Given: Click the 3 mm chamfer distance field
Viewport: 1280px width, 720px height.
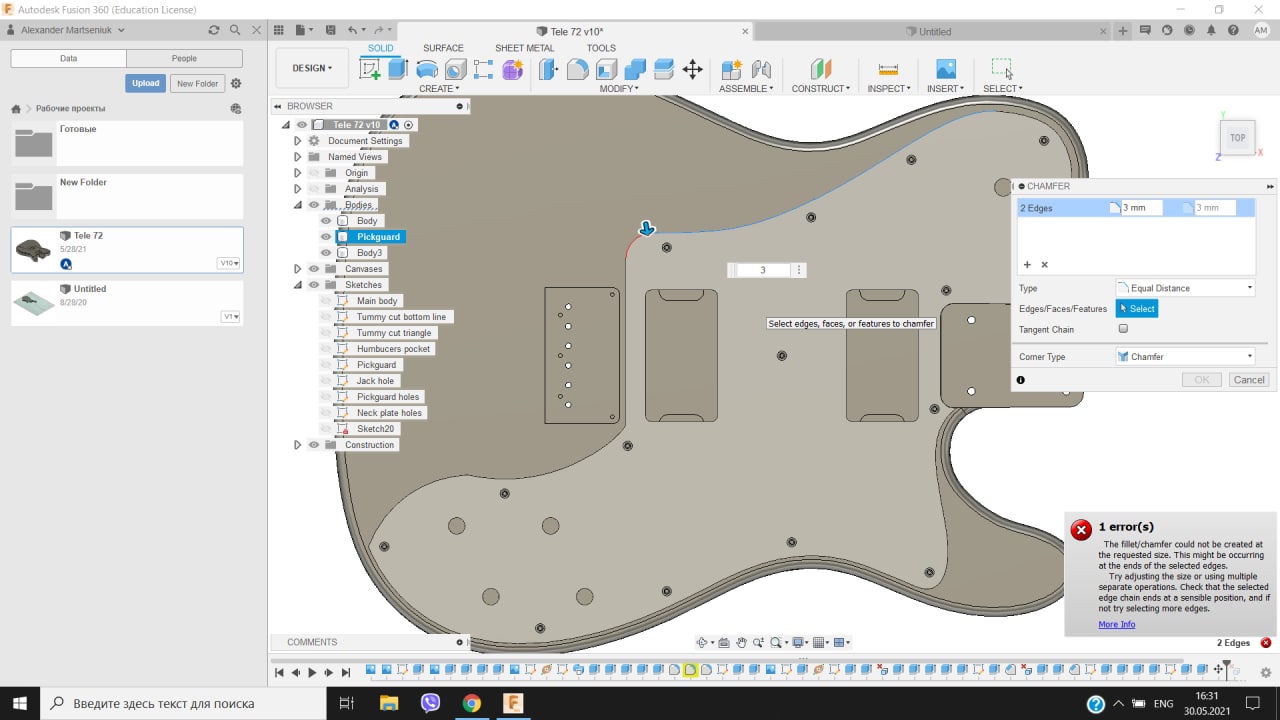Looking at the screenshot, I should pos(1140,208).
